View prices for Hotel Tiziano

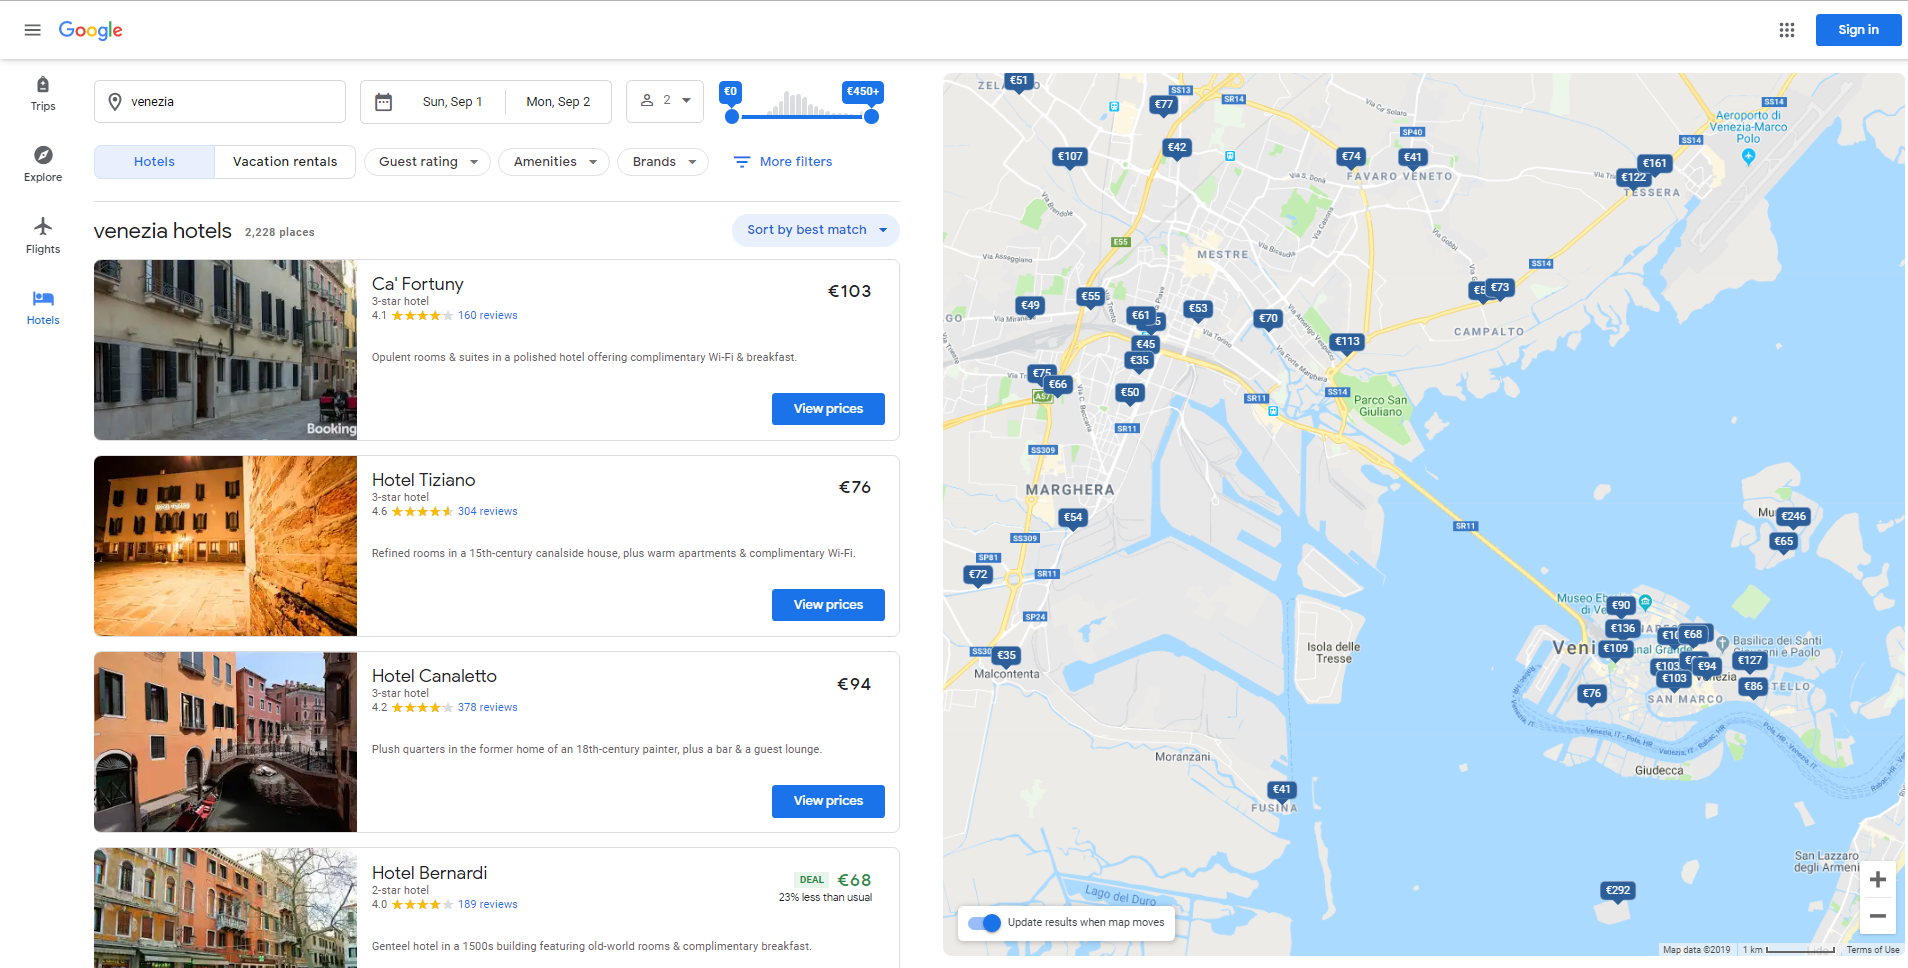[x=828, y=605]
